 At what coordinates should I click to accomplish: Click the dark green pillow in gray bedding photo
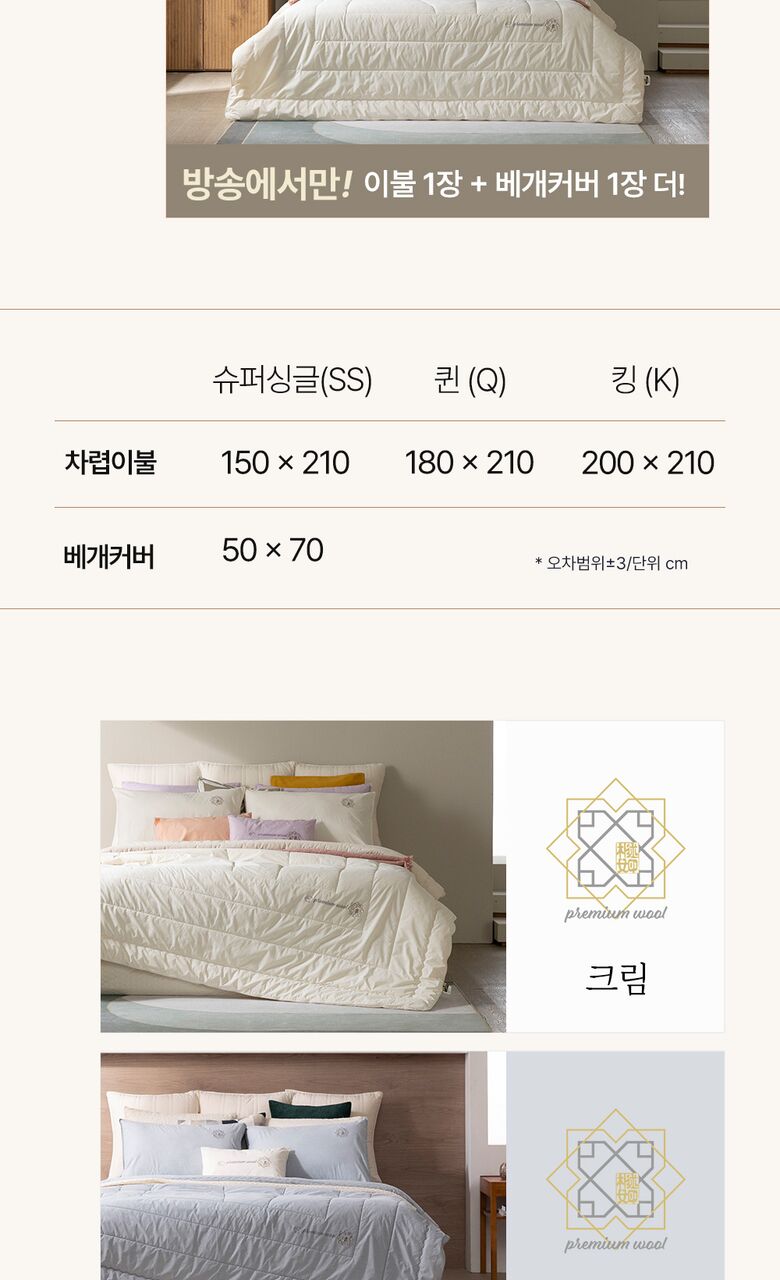point(309,1109)
